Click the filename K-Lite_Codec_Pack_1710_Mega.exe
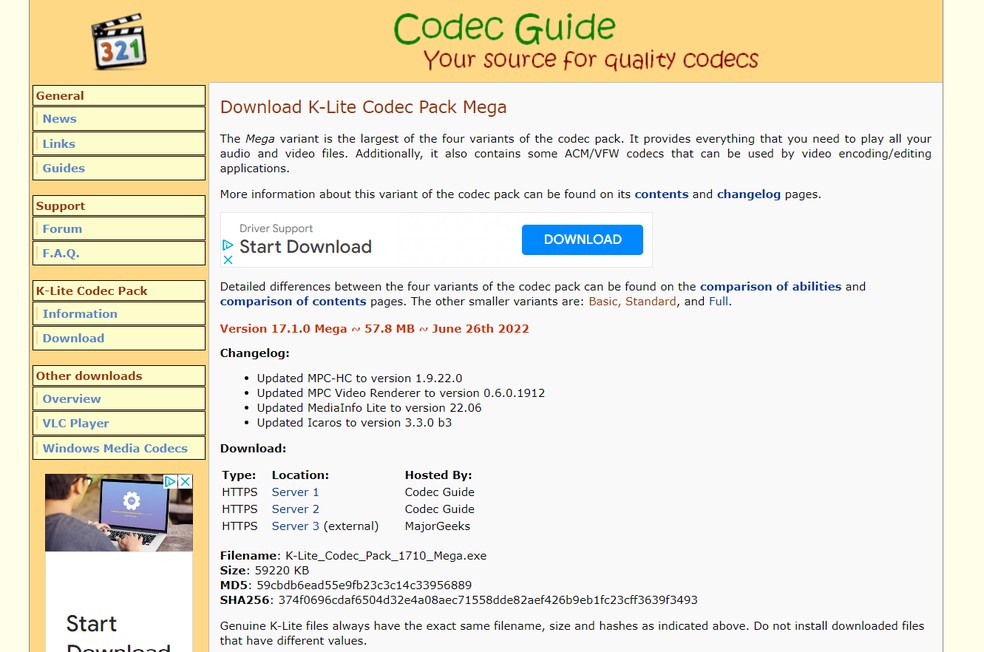 click(386, 556)
